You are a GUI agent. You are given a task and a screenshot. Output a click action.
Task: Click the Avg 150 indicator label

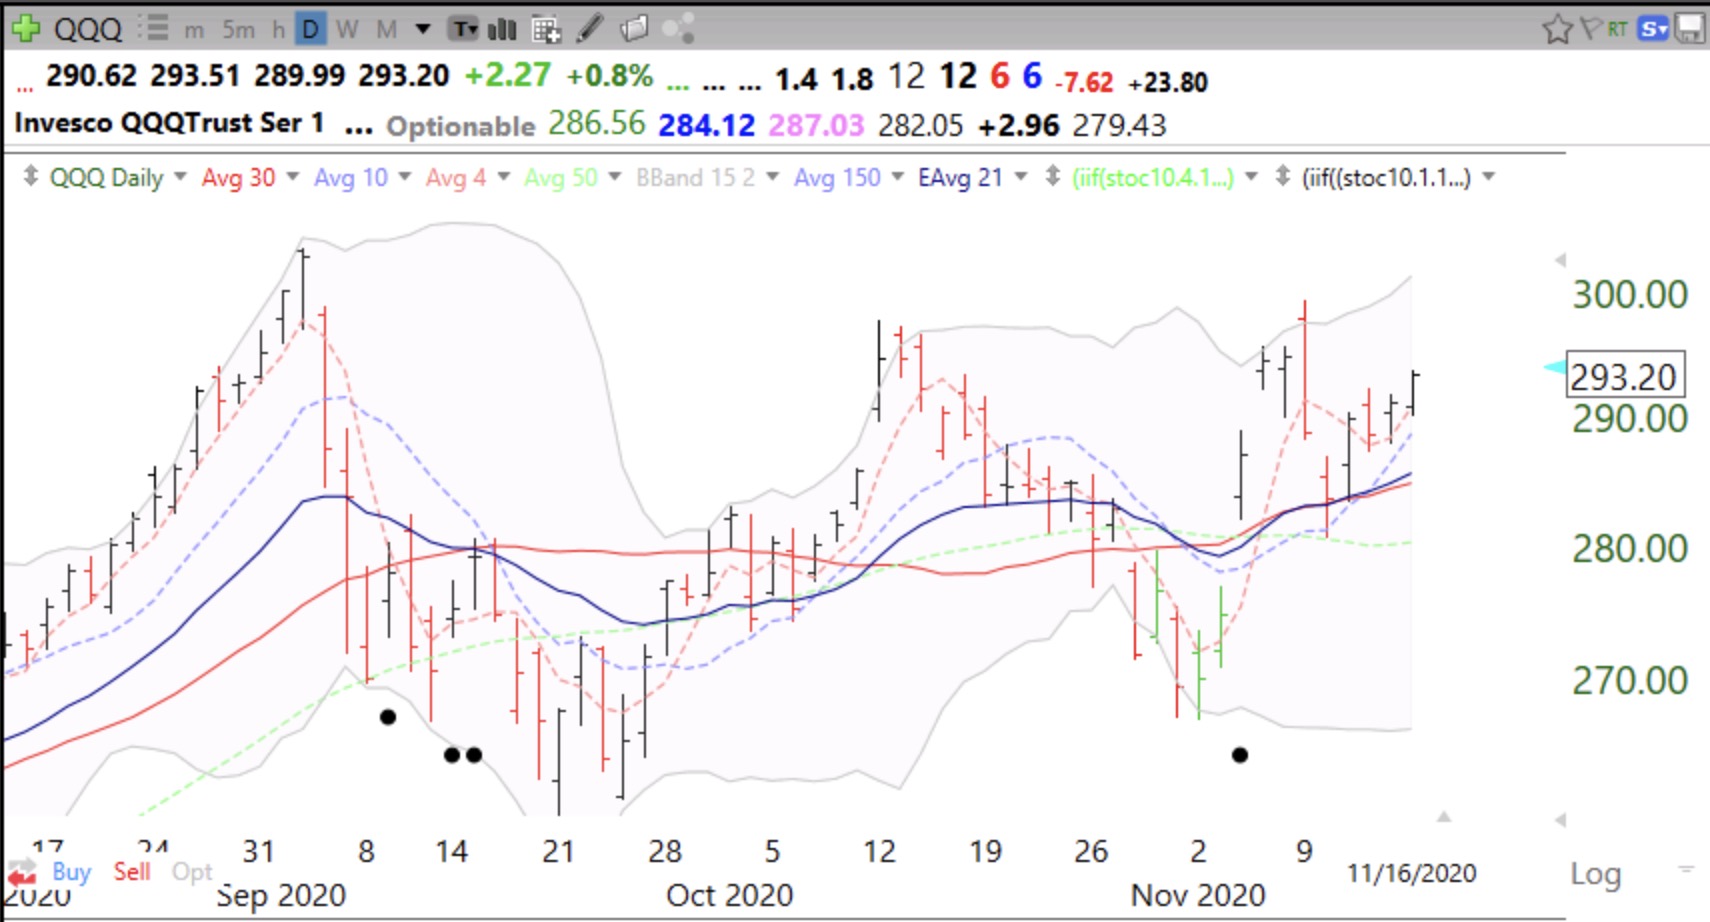coord(837,177)
